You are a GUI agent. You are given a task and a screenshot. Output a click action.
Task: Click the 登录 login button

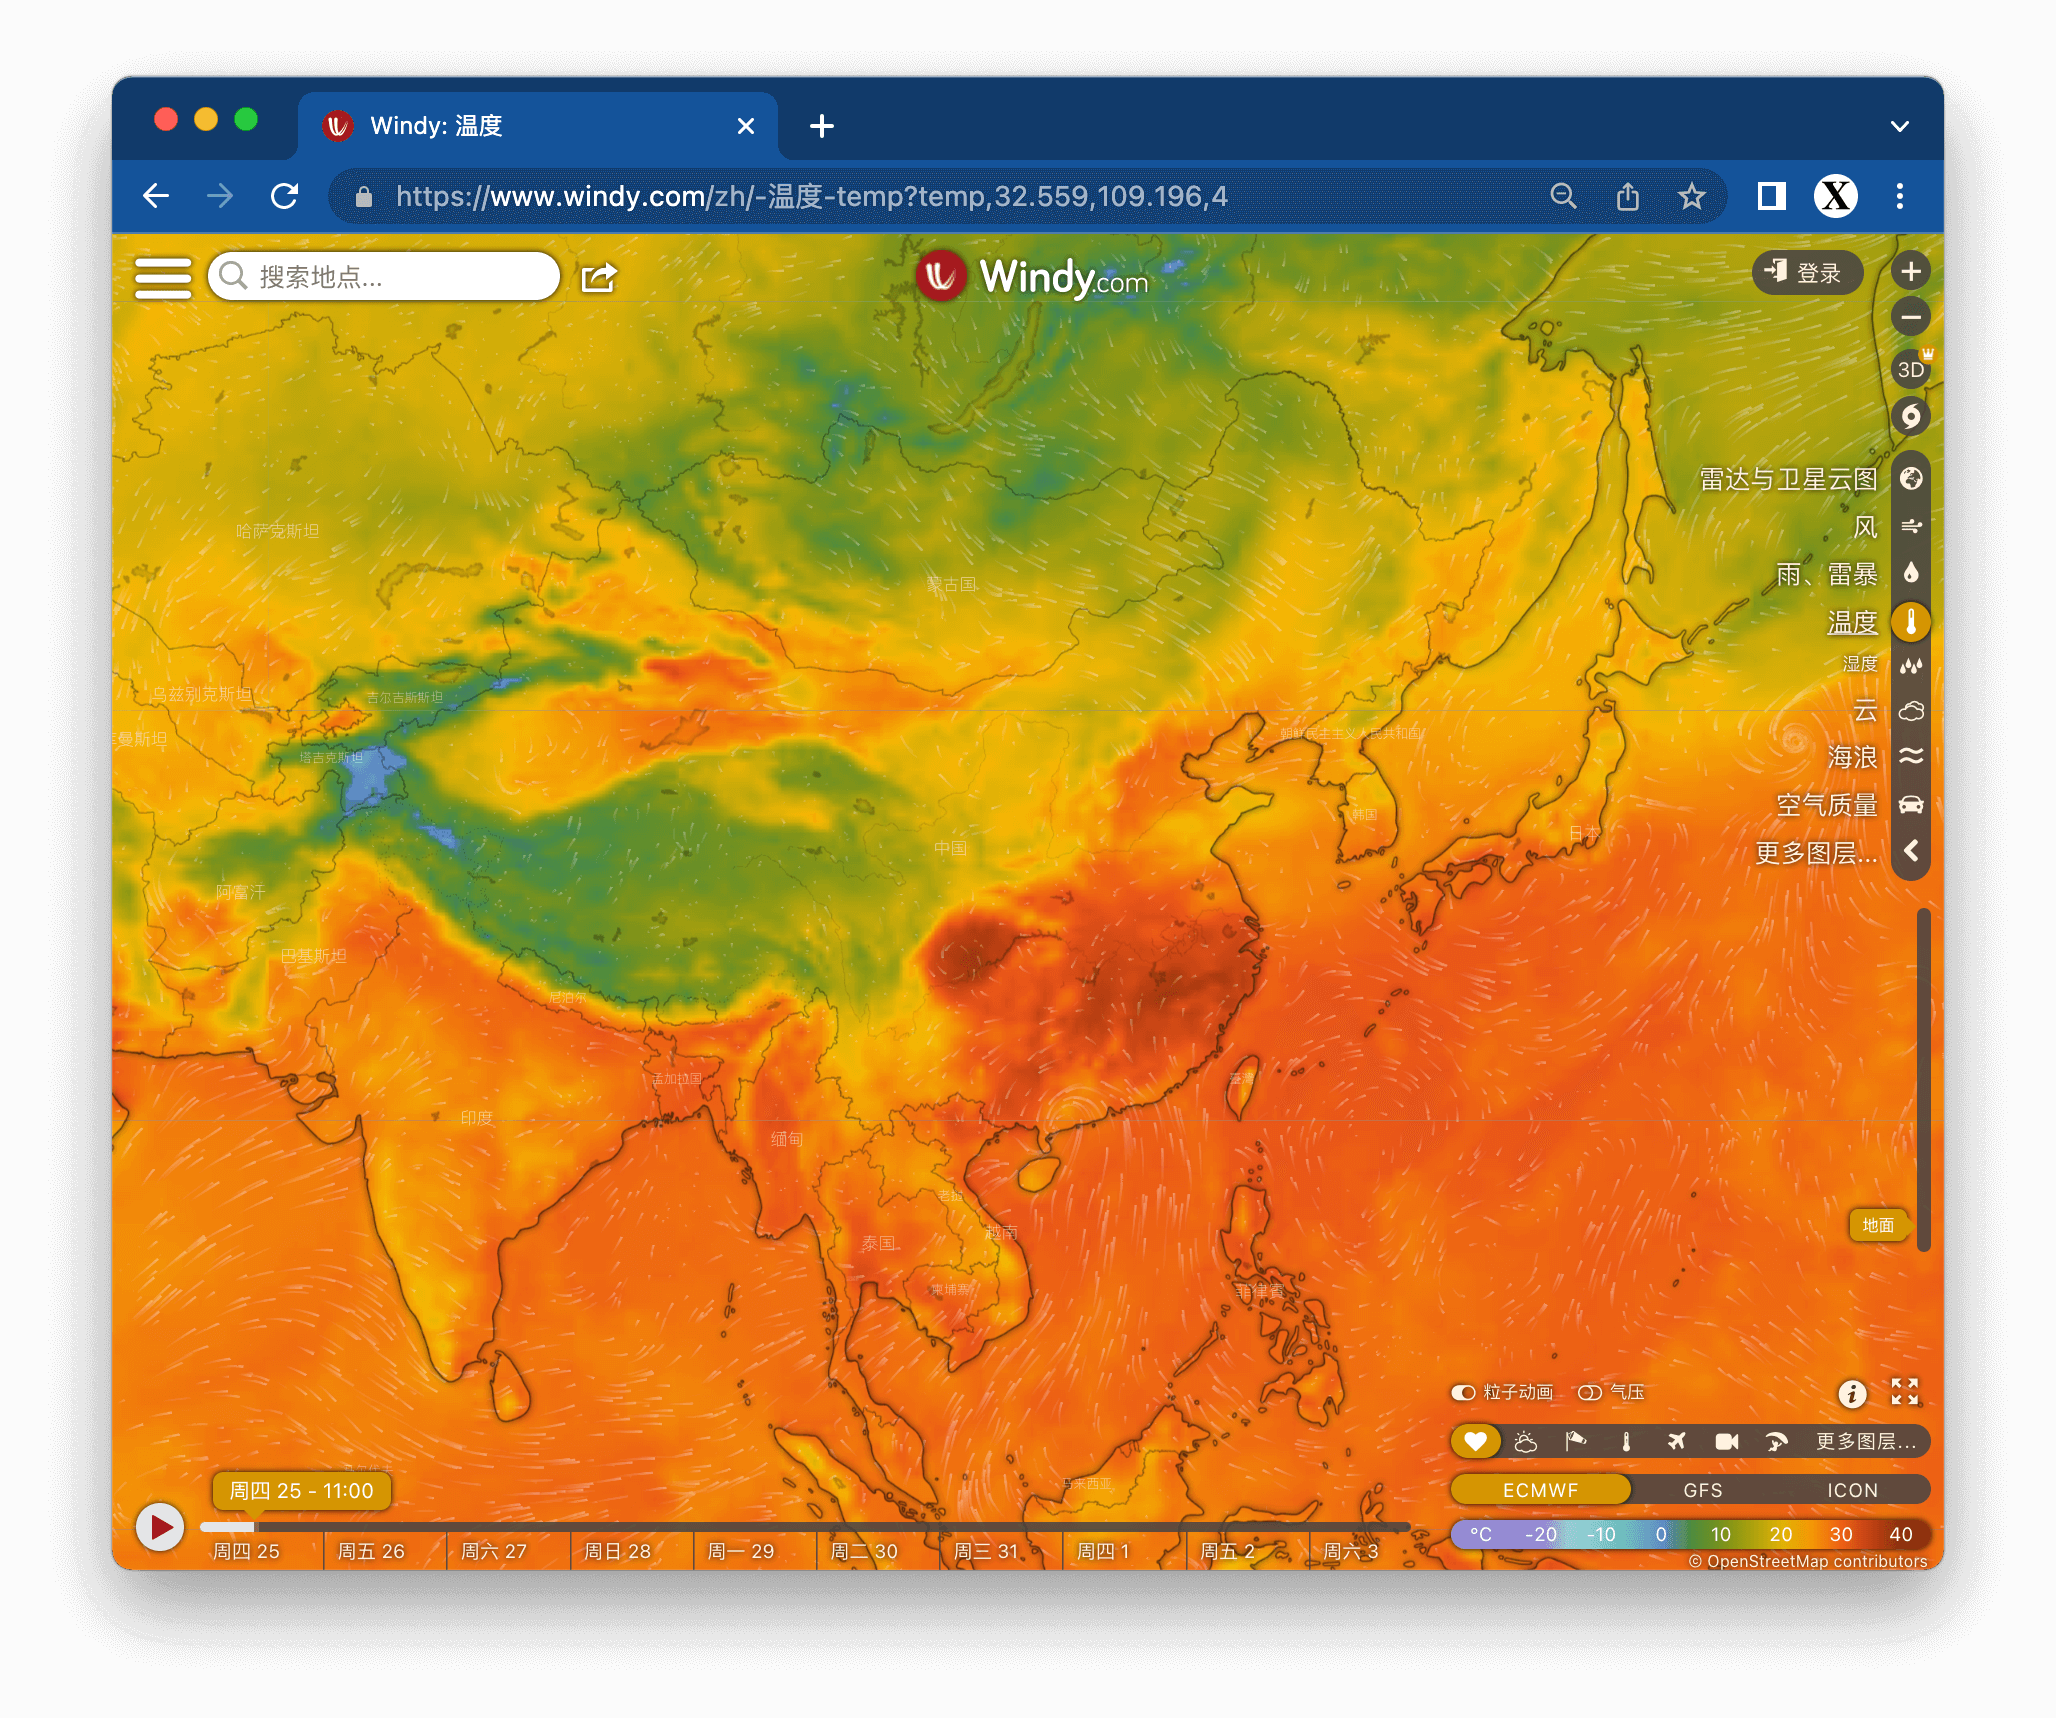click(1806, 273)
